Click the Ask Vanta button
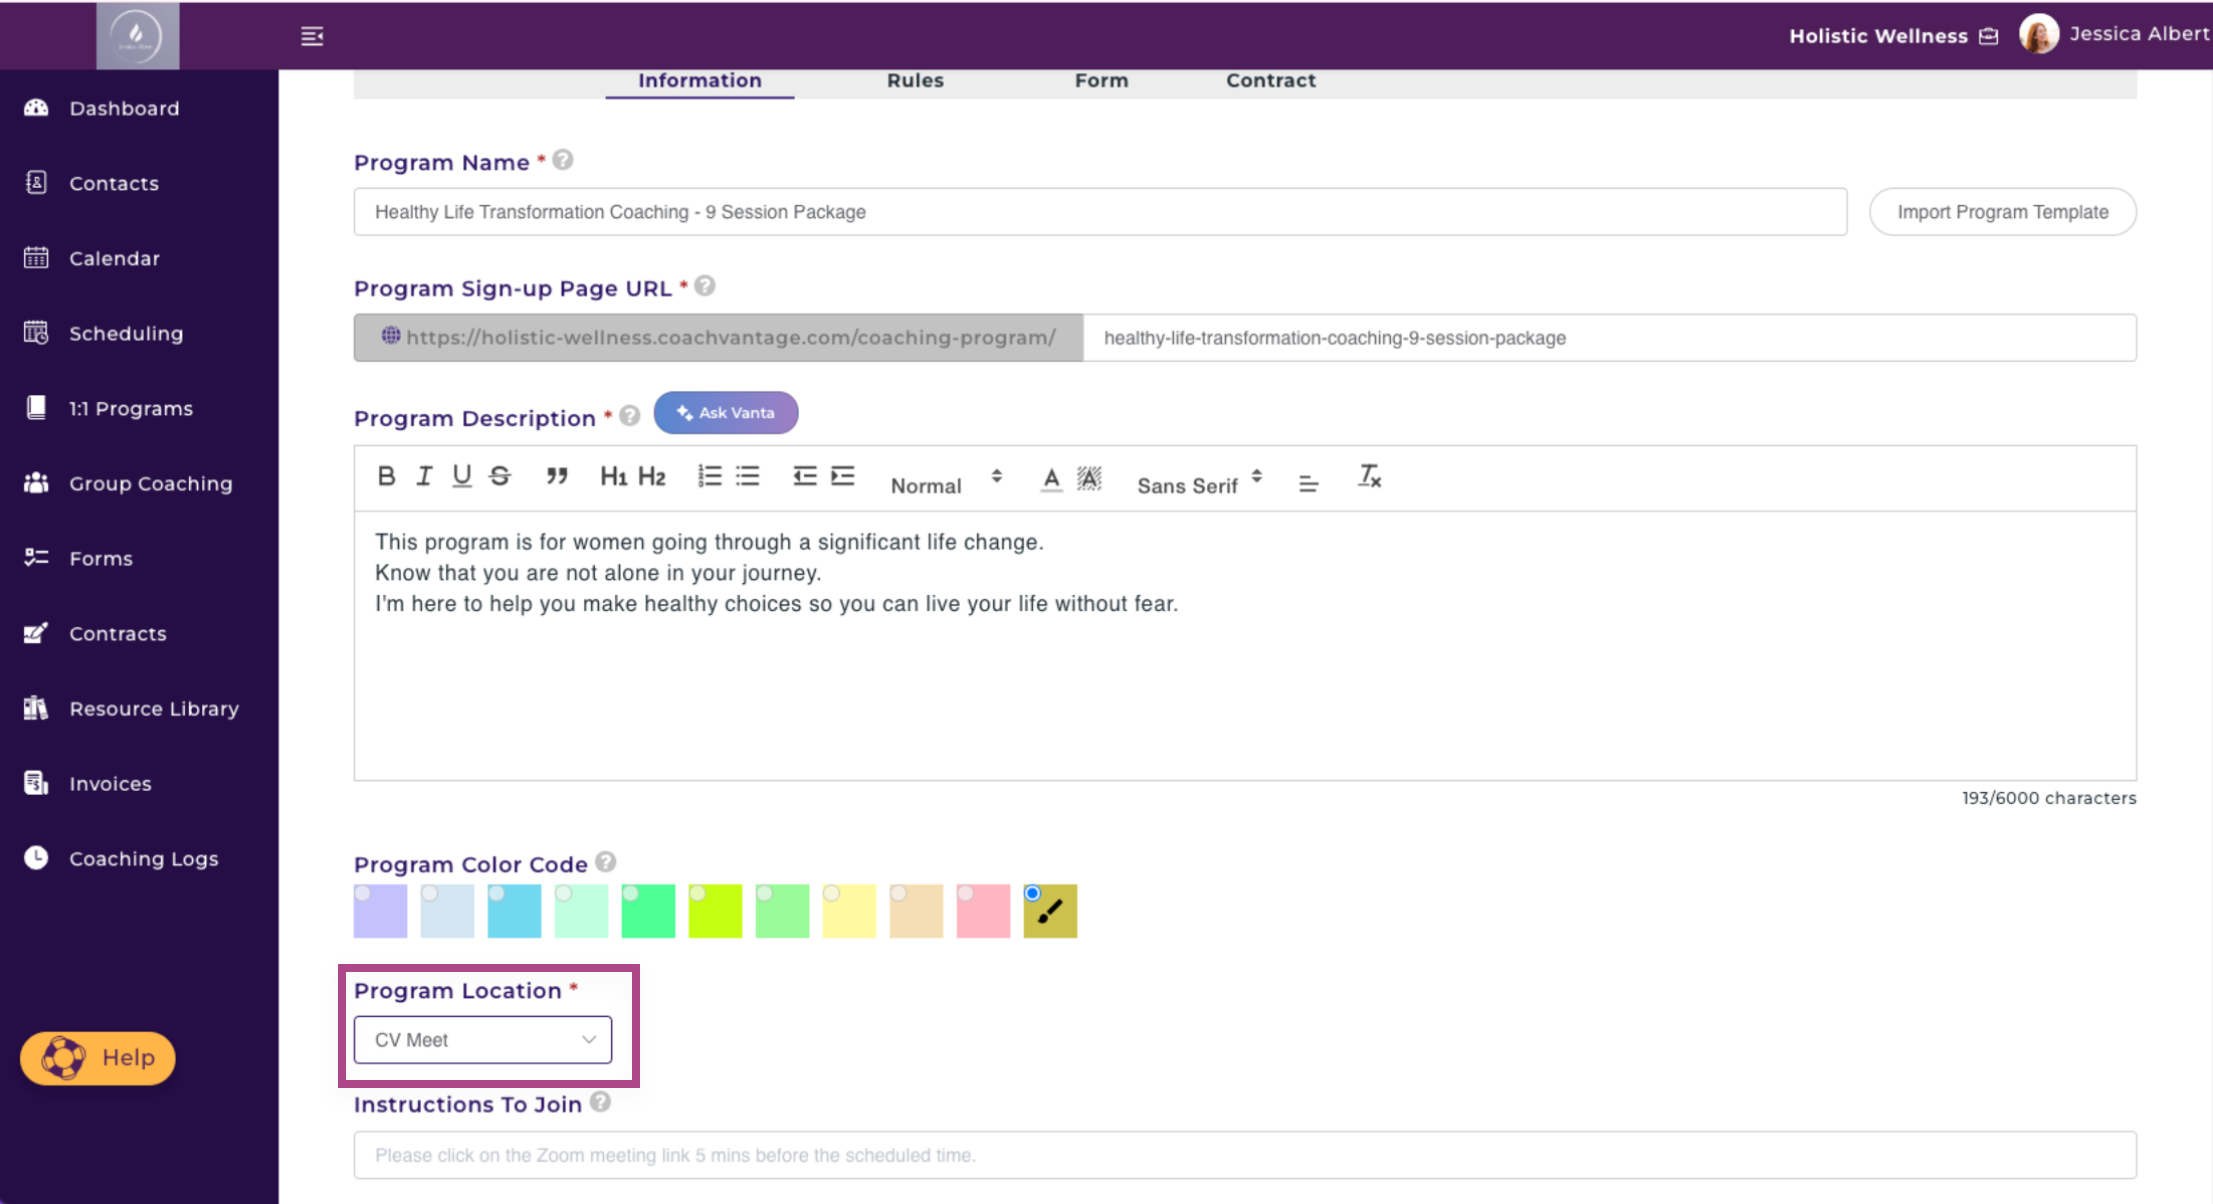 point(726,413)
